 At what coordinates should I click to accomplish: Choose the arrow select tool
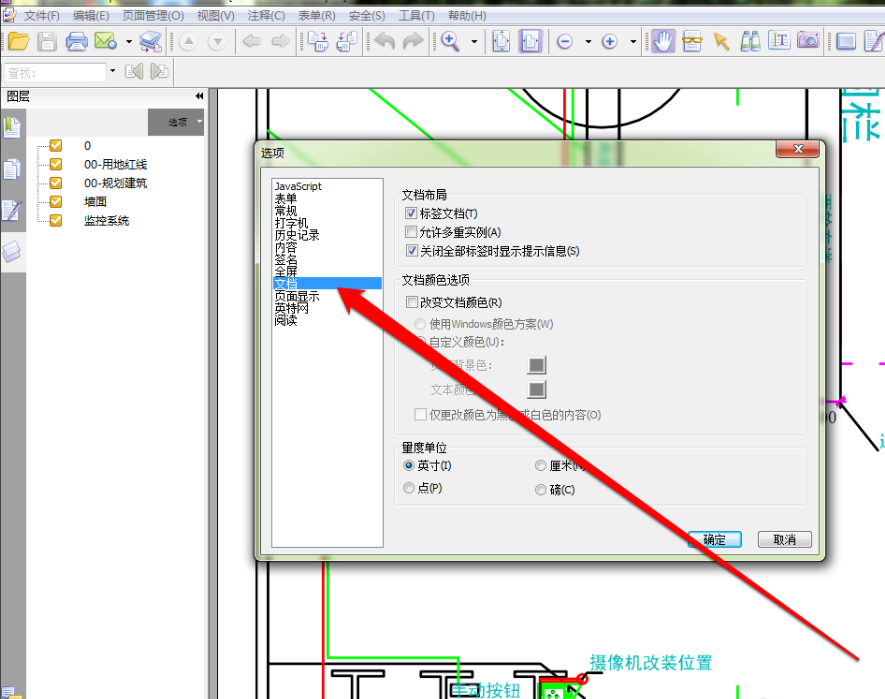pyautogui.click(x=721, y=41)
